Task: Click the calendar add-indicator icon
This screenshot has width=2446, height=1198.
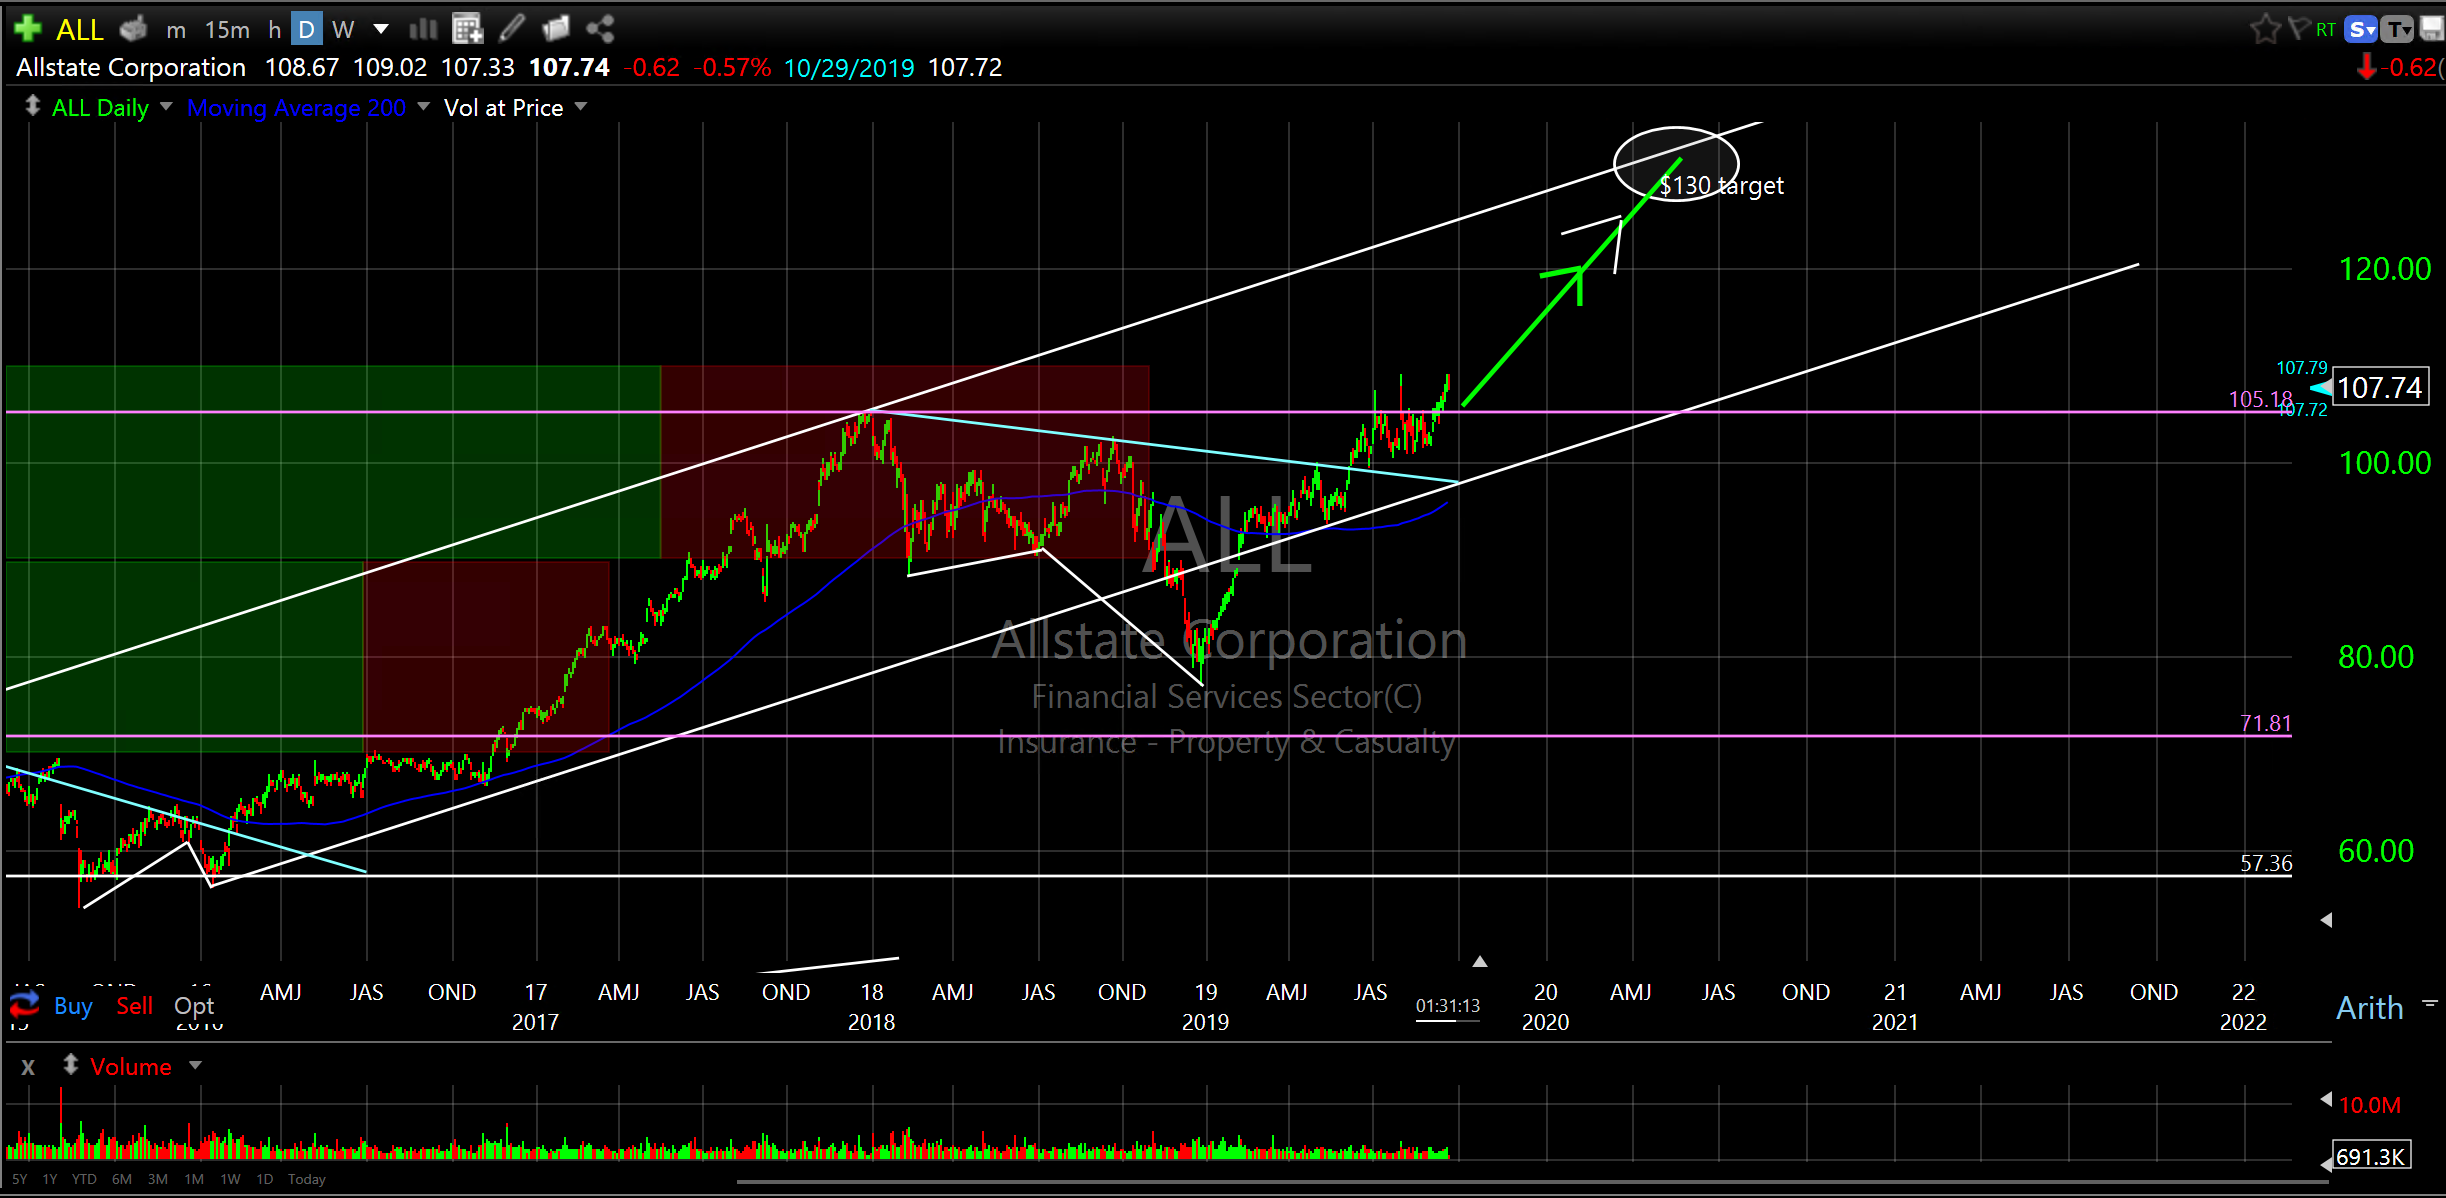Action: click(466, 29)
